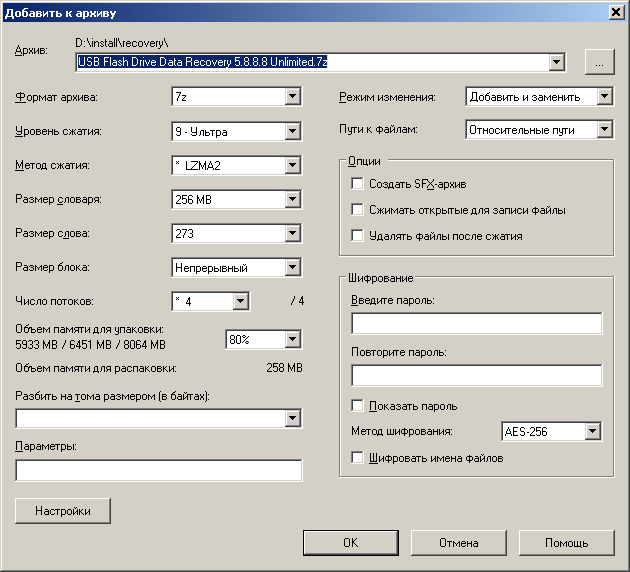This screenshot has height=572, width=630.
Task: Open the Метод шифрования AES-256 dropdown
Action: pos(593,431)
